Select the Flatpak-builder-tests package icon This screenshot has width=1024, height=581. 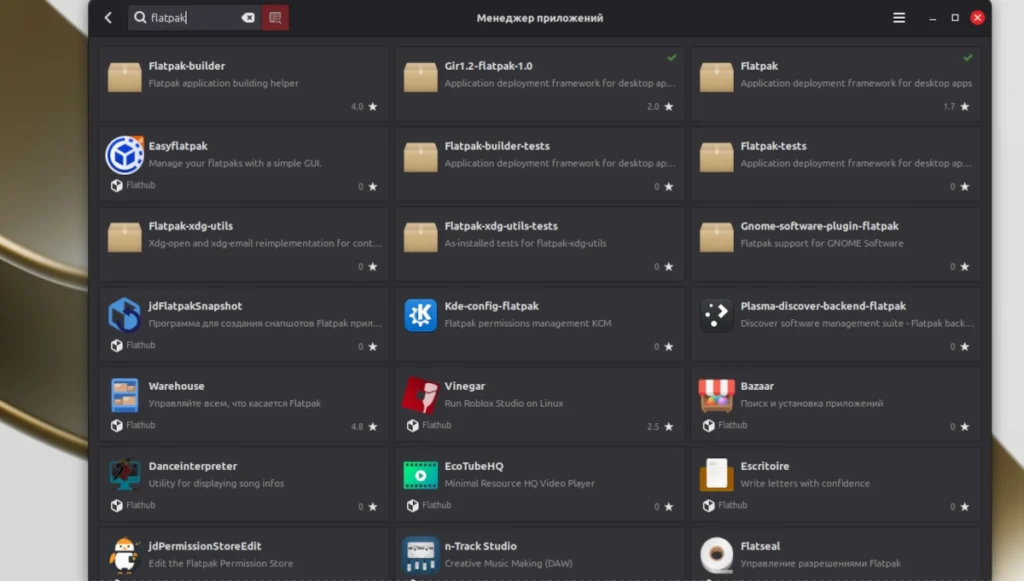click(421, 157)
